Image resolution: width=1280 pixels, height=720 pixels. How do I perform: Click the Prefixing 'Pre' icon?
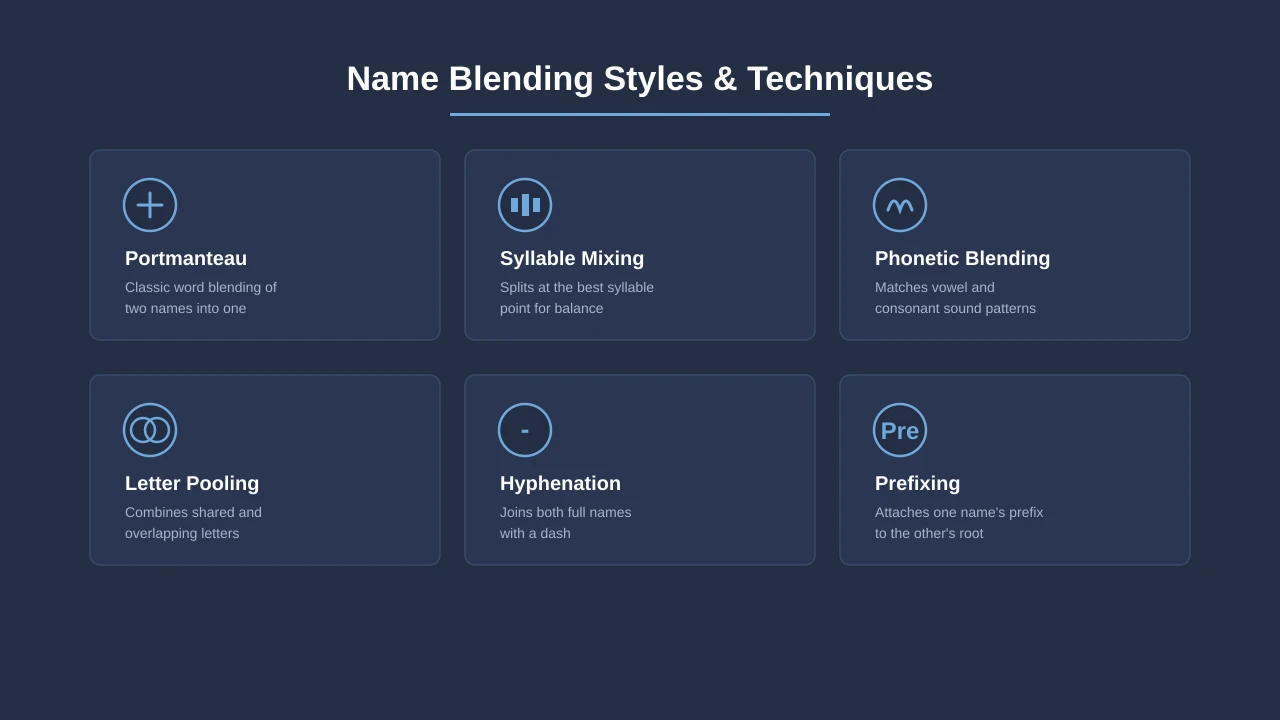(x=900, y=430)
